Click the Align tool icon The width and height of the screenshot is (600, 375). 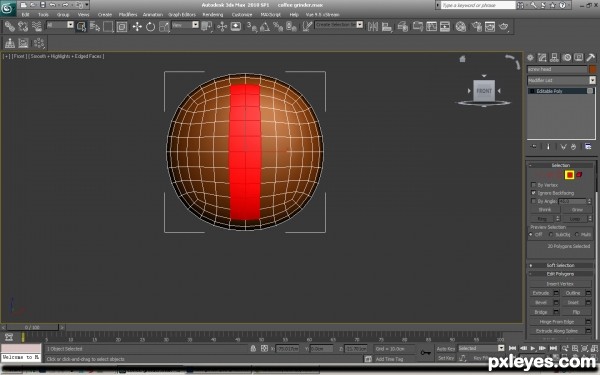(x=387, y=26)
